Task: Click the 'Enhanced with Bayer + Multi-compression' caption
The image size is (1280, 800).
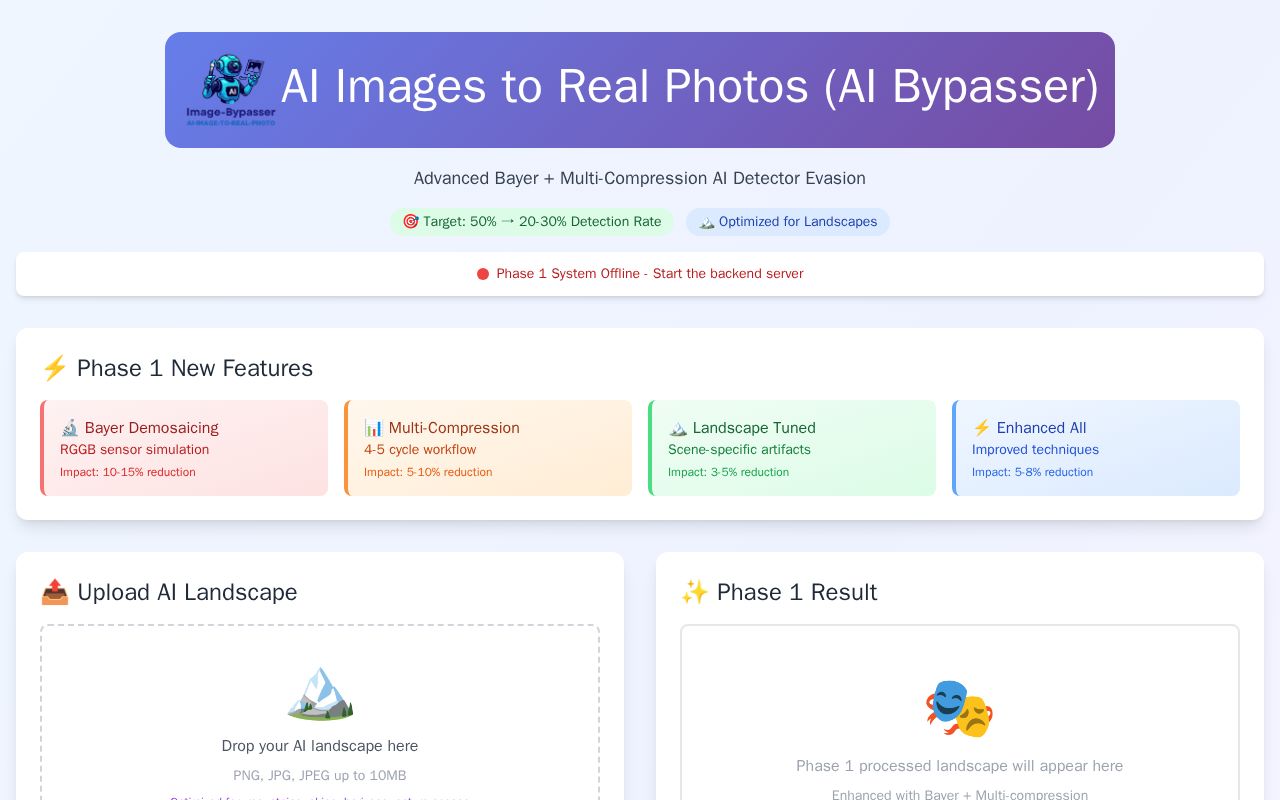Action: 960,795
